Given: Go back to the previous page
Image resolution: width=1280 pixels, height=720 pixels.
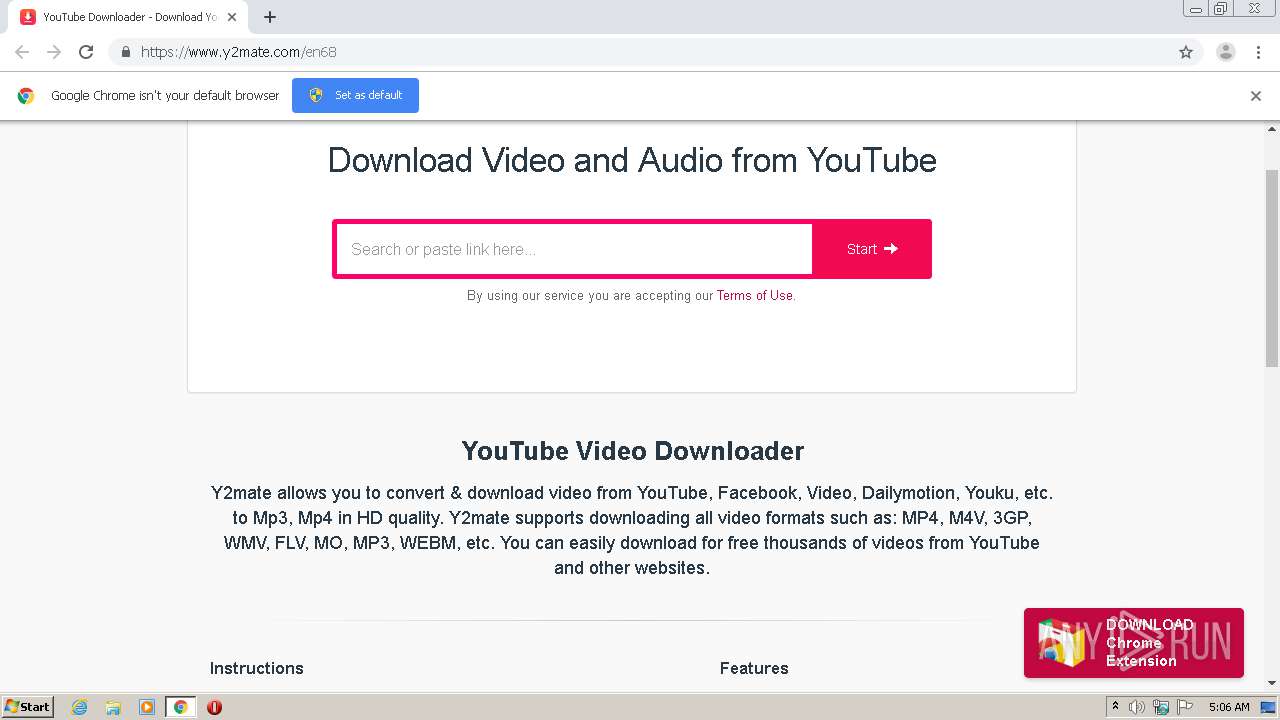Looking at the screenshot, I should (22, 52).
